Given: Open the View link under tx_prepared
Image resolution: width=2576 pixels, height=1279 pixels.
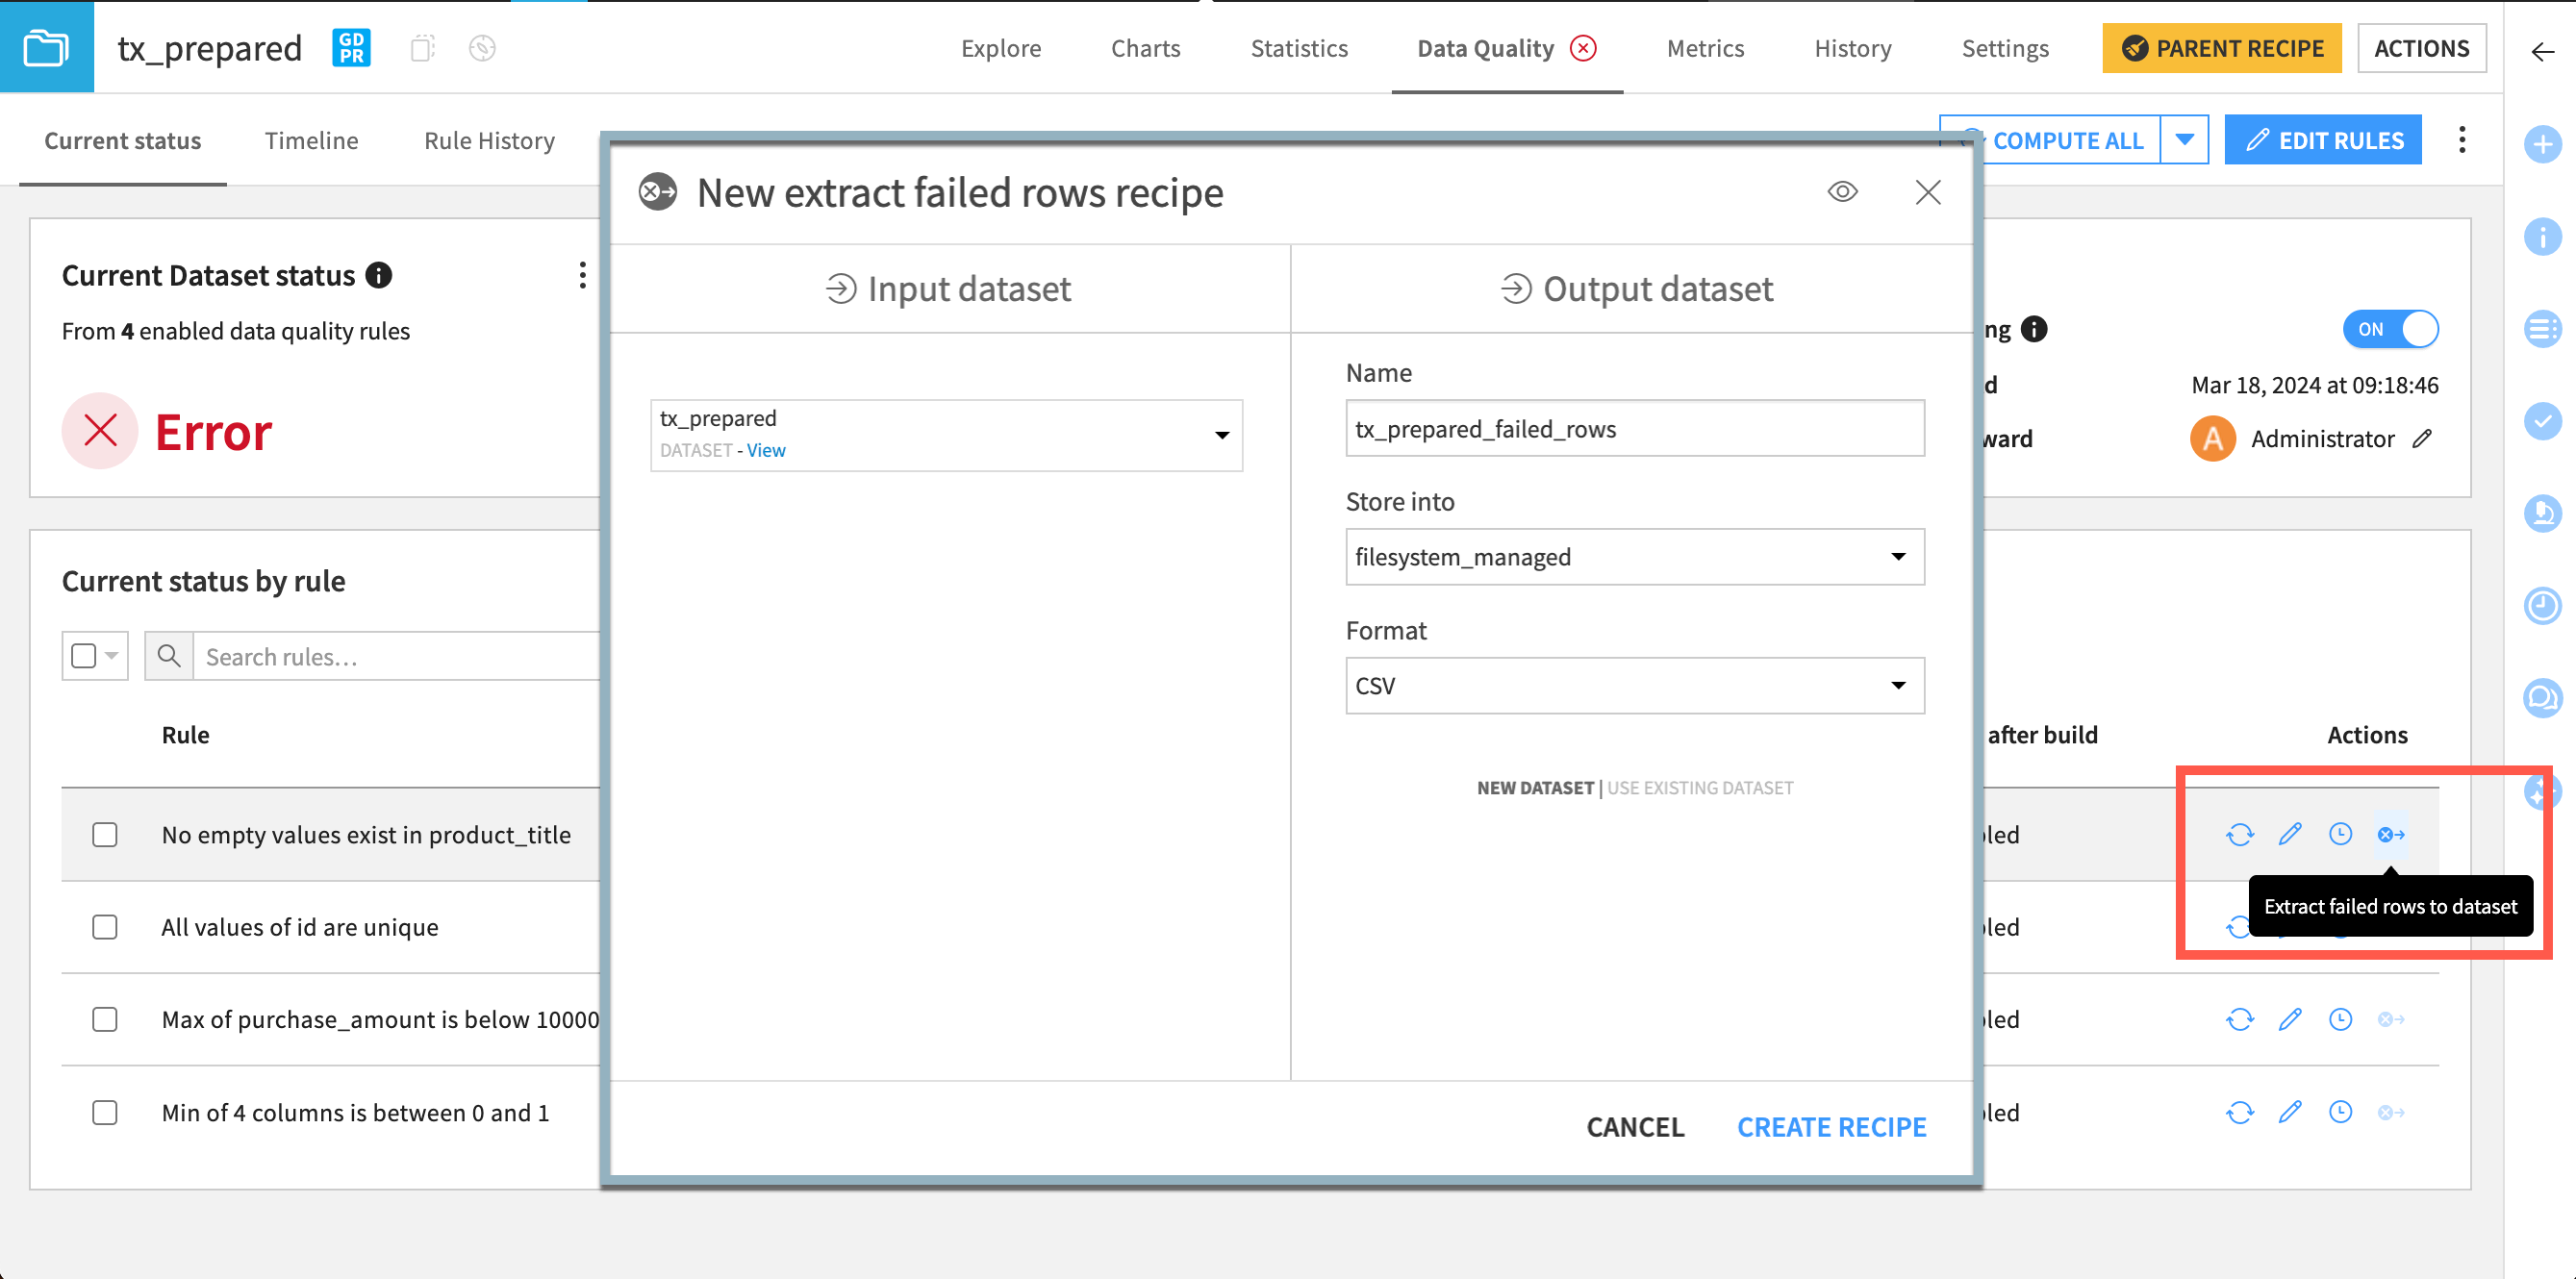Looking at the screenshot, I should point(765,450).
